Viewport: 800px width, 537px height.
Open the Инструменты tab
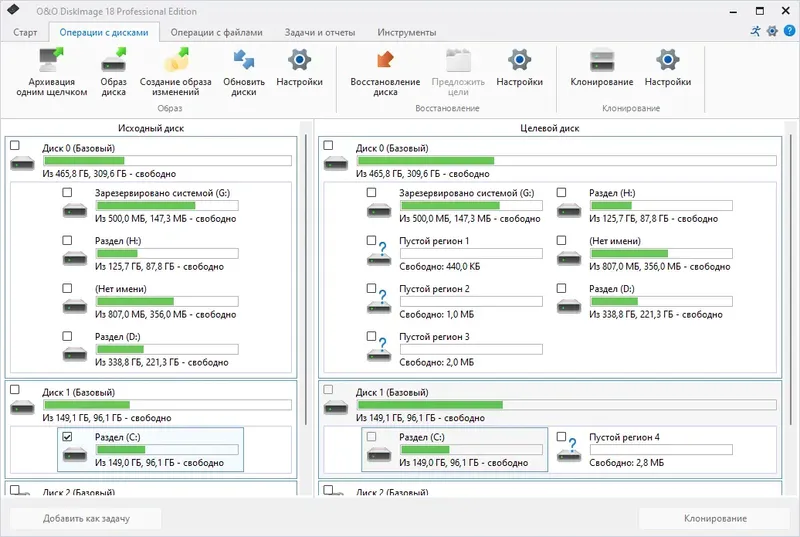click(x=407, y=32)
